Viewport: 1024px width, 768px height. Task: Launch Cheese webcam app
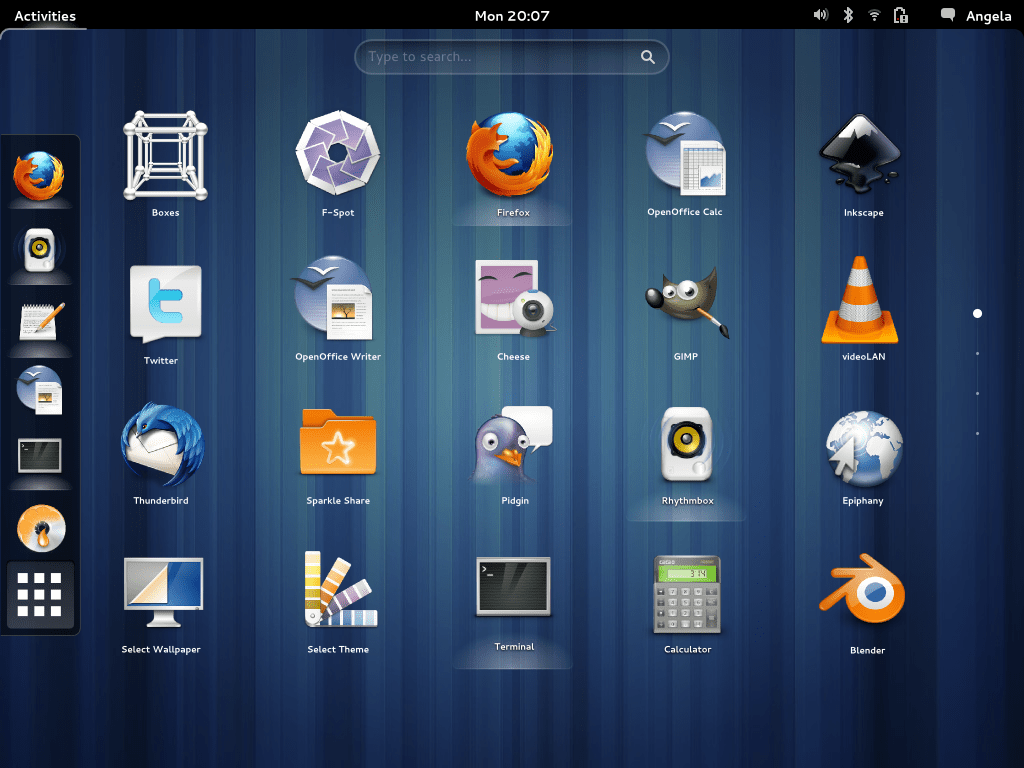(515, 298)
